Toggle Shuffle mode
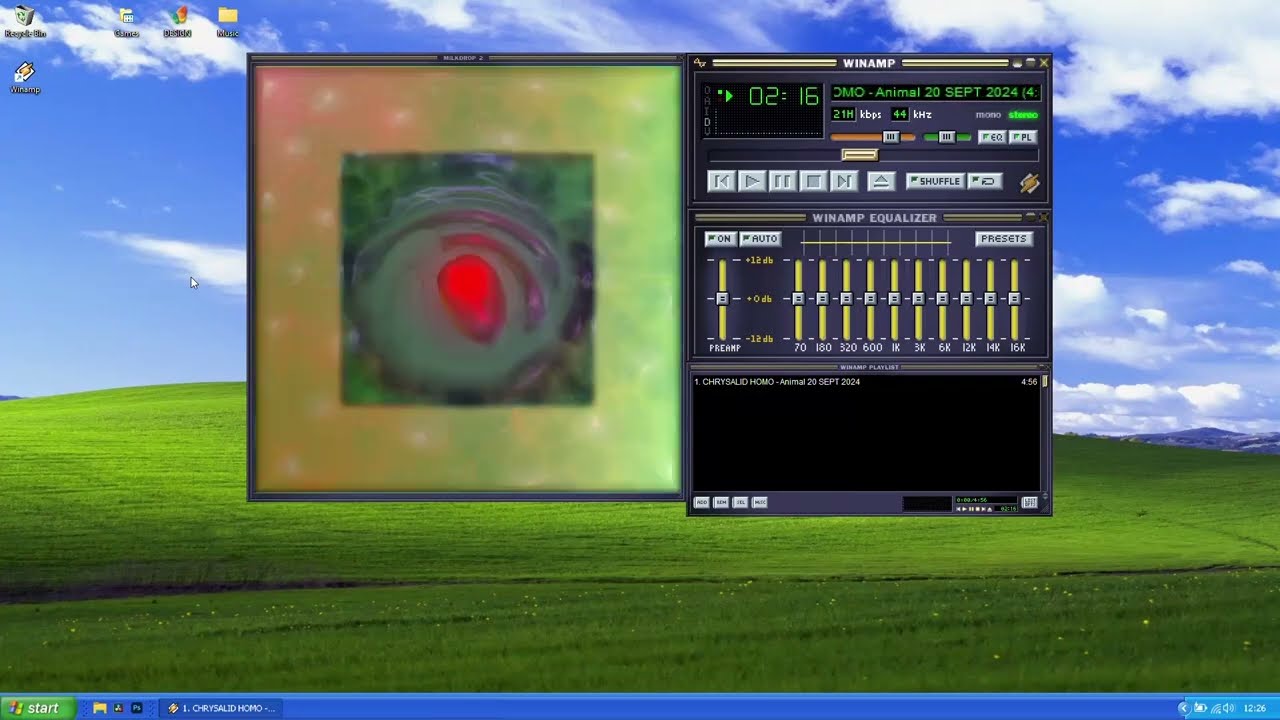 pyautogui.click(x=935, y=181)
